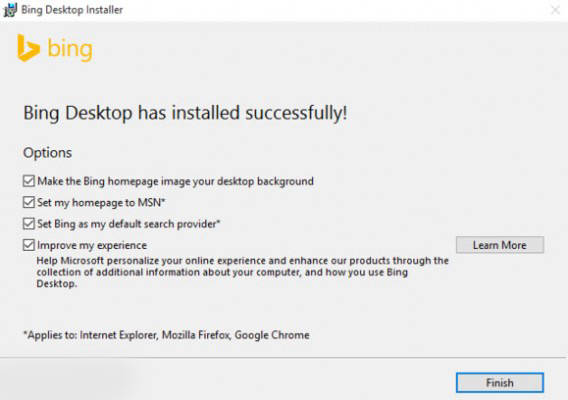Uncheck the desktop background image checkbox

pyautogui.click(x=29, y=181)
